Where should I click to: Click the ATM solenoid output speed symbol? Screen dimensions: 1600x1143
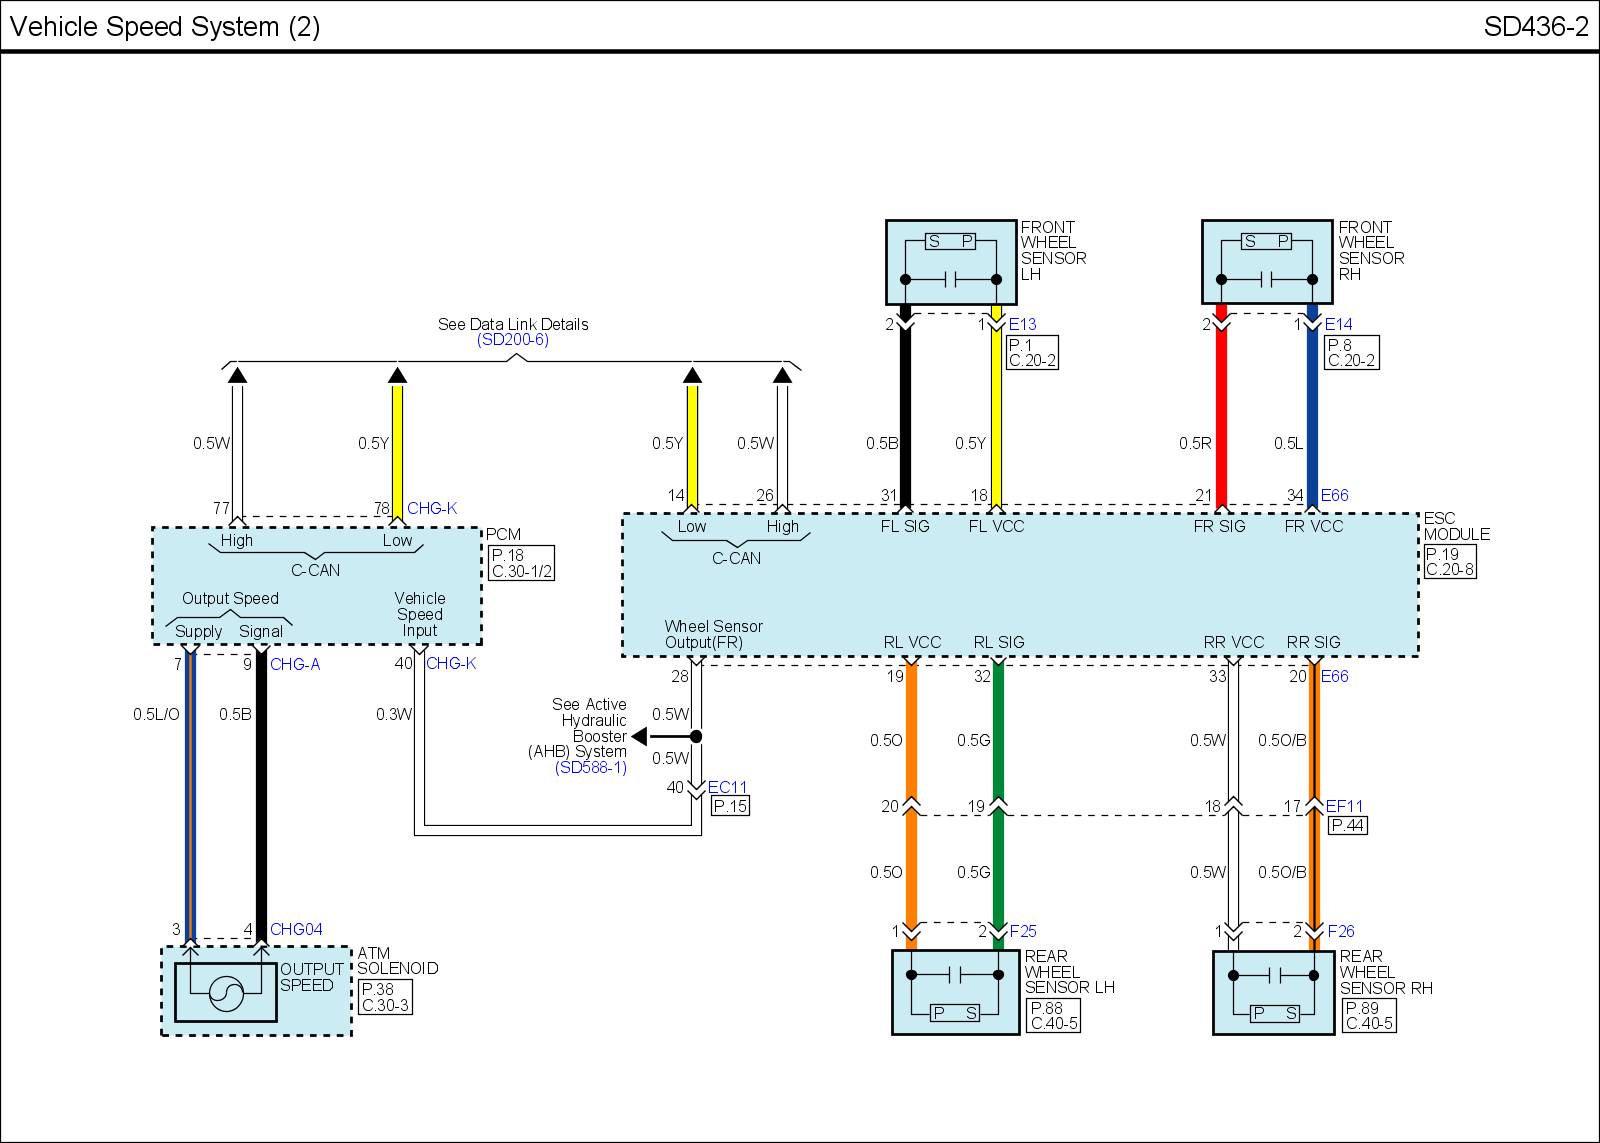[226, 992]
